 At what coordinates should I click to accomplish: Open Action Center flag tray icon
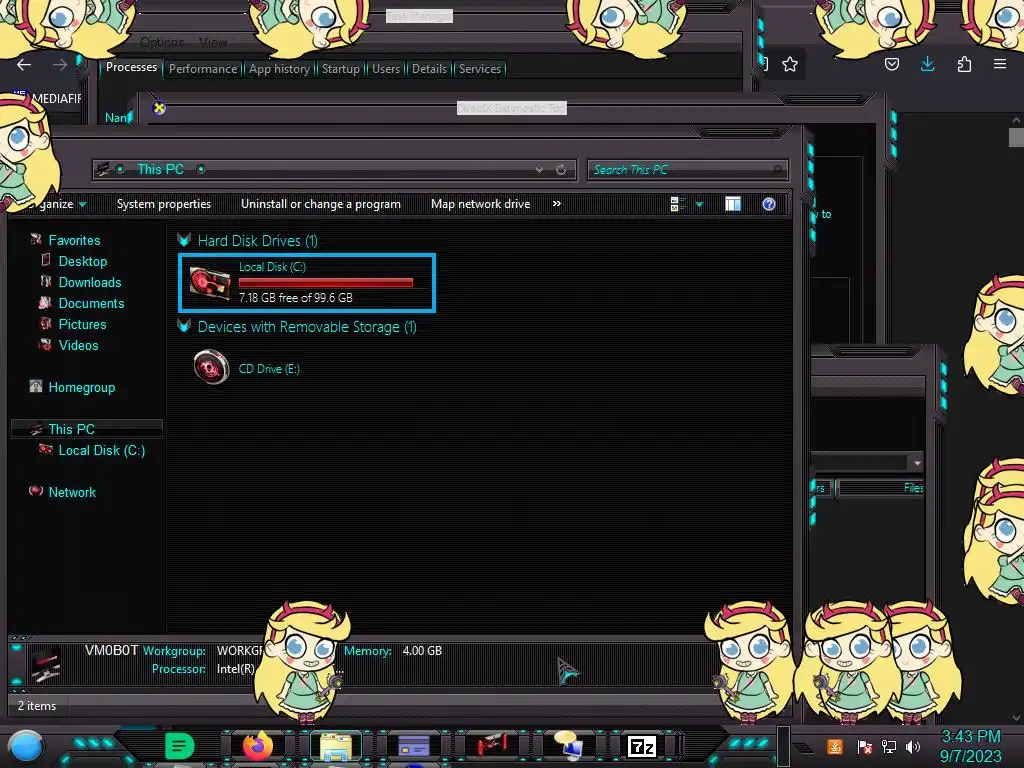tap(864, 746)
